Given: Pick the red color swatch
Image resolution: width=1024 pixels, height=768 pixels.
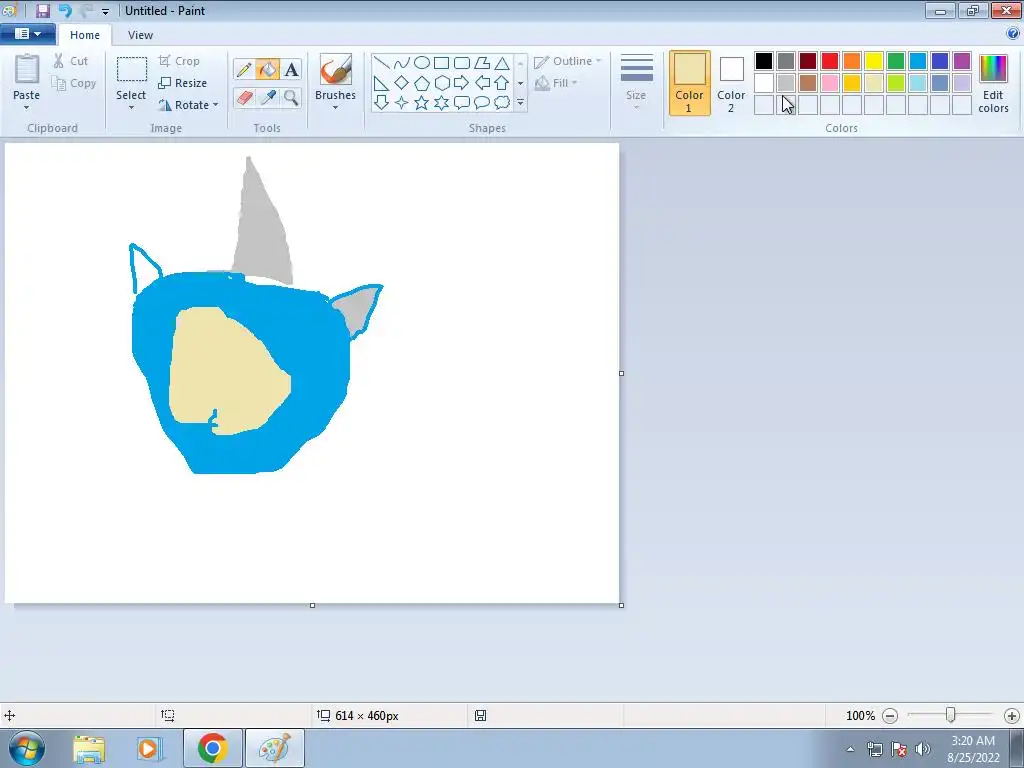Looking at the screenshot, I should coord(830,61).
